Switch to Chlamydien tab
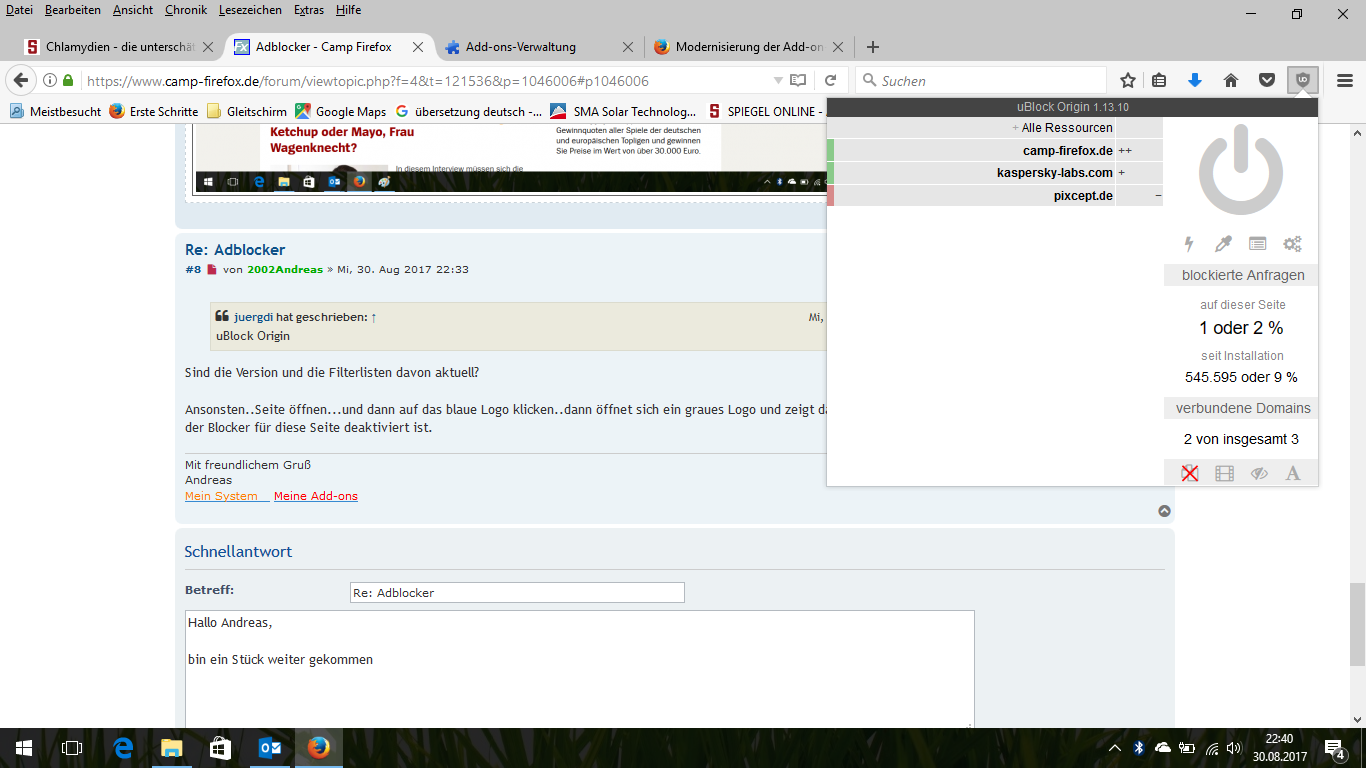Image resolution: width=1366 pixels, height=768 pixels. click(120, 47)
